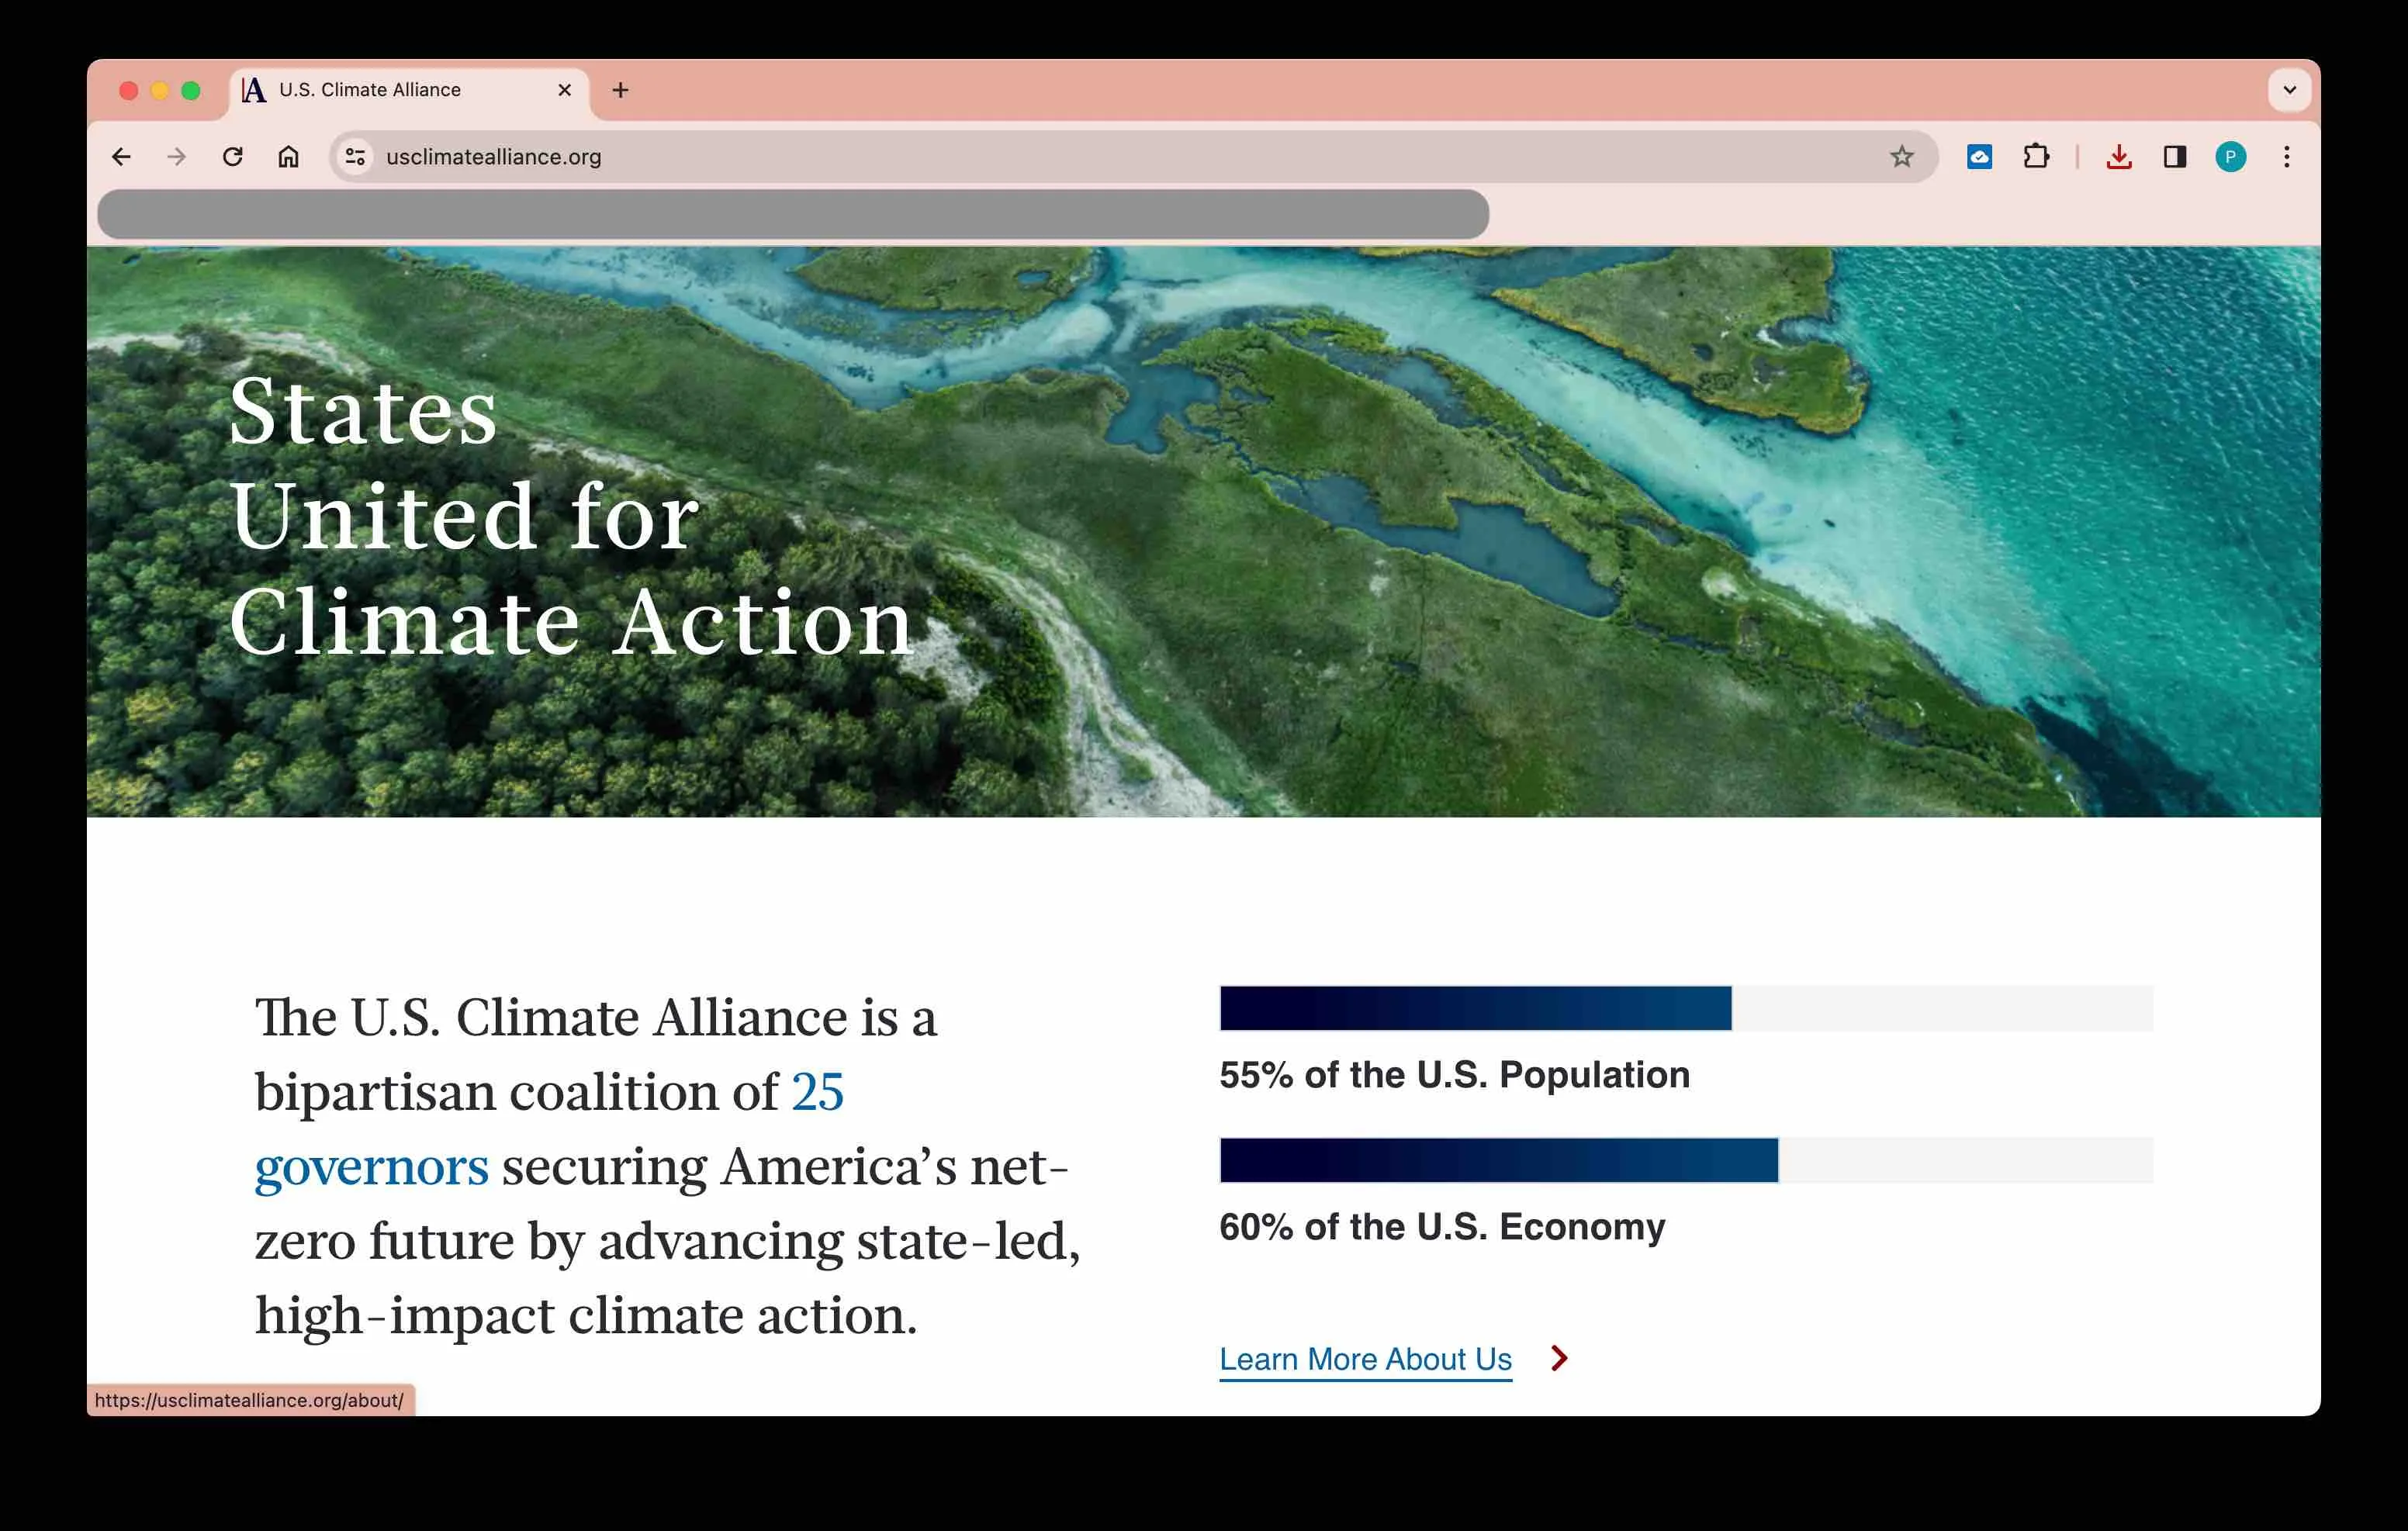Screen dimensions: 2408x1531
Task: Click the States United for Climate Action heading
Action: (571, 516)
